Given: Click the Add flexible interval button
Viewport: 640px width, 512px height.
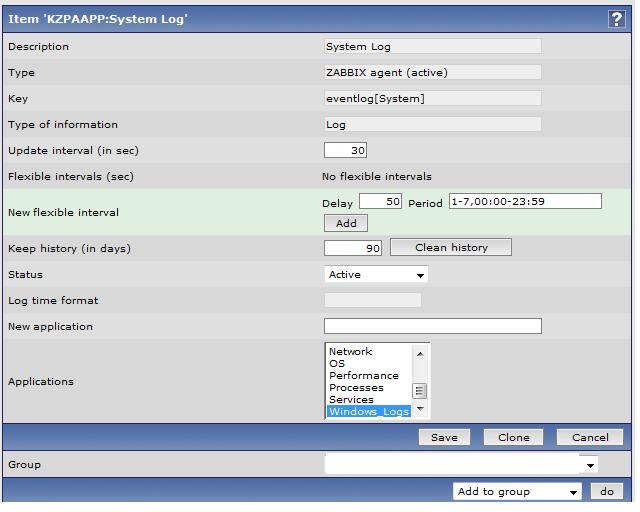Looking at the screenshot, I should pyautogui.click(x=346, y=223).
